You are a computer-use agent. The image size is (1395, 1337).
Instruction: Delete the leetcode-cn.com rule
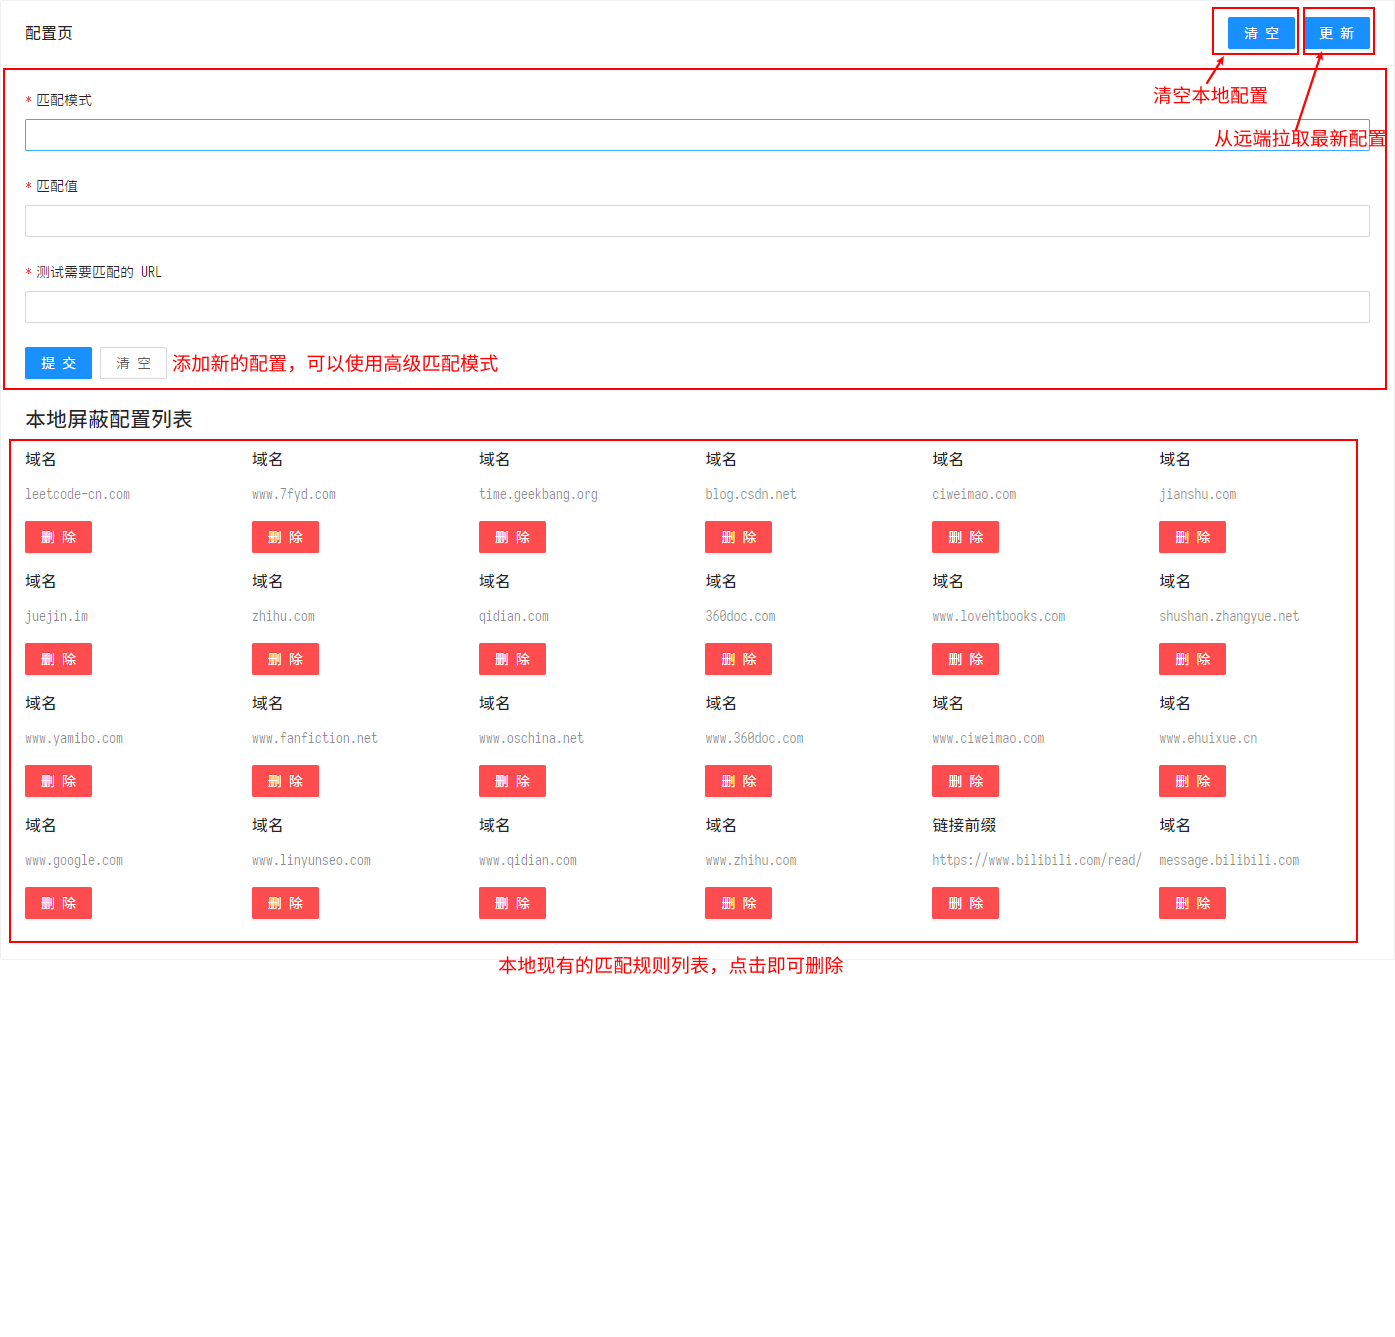coord(58,537)
